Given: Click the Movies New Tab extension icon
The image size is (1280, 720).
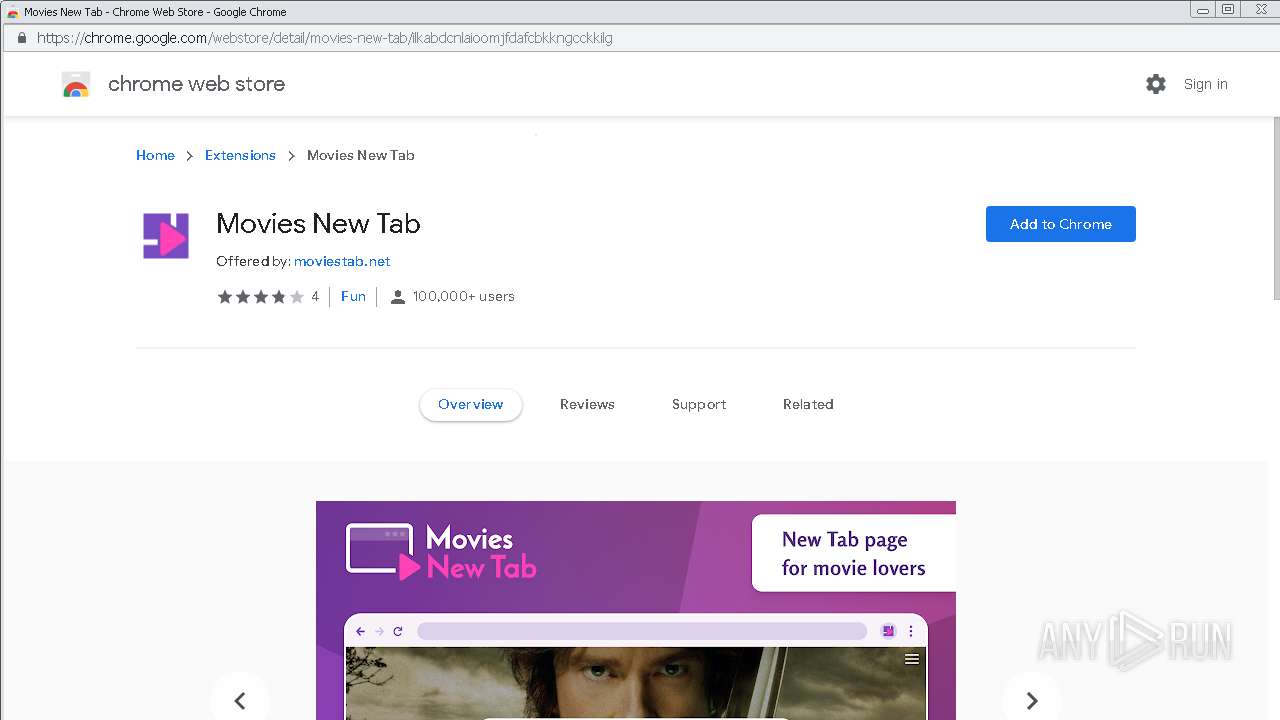Looking at the screenshot, I should (x=166, y=236).
